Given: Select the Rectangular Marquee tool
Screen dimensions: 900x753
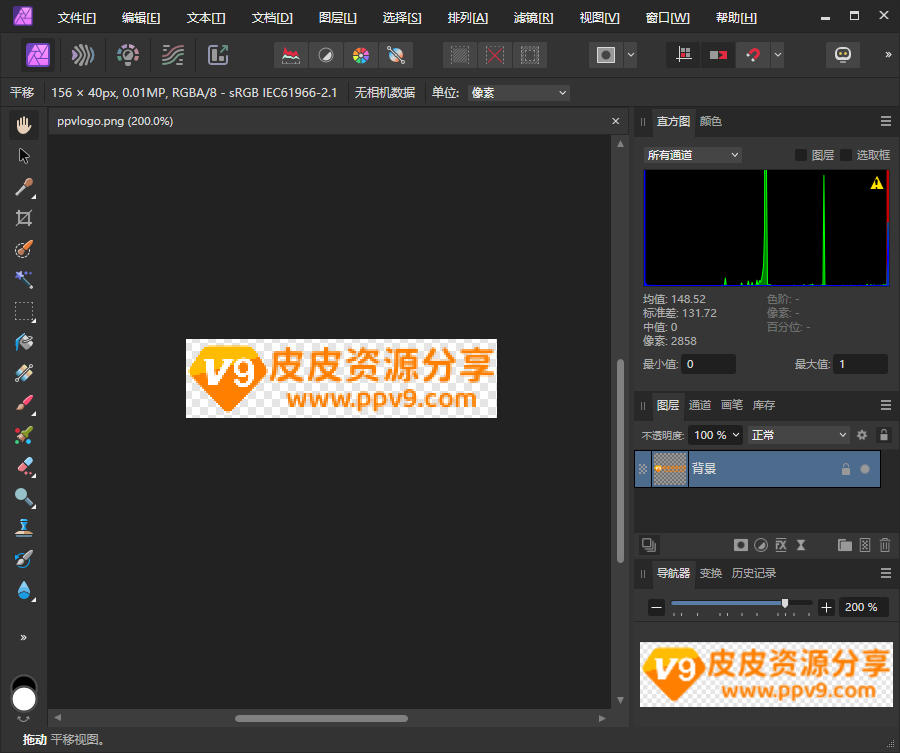Looking at the screenshot, I should (x=24, y=311).
